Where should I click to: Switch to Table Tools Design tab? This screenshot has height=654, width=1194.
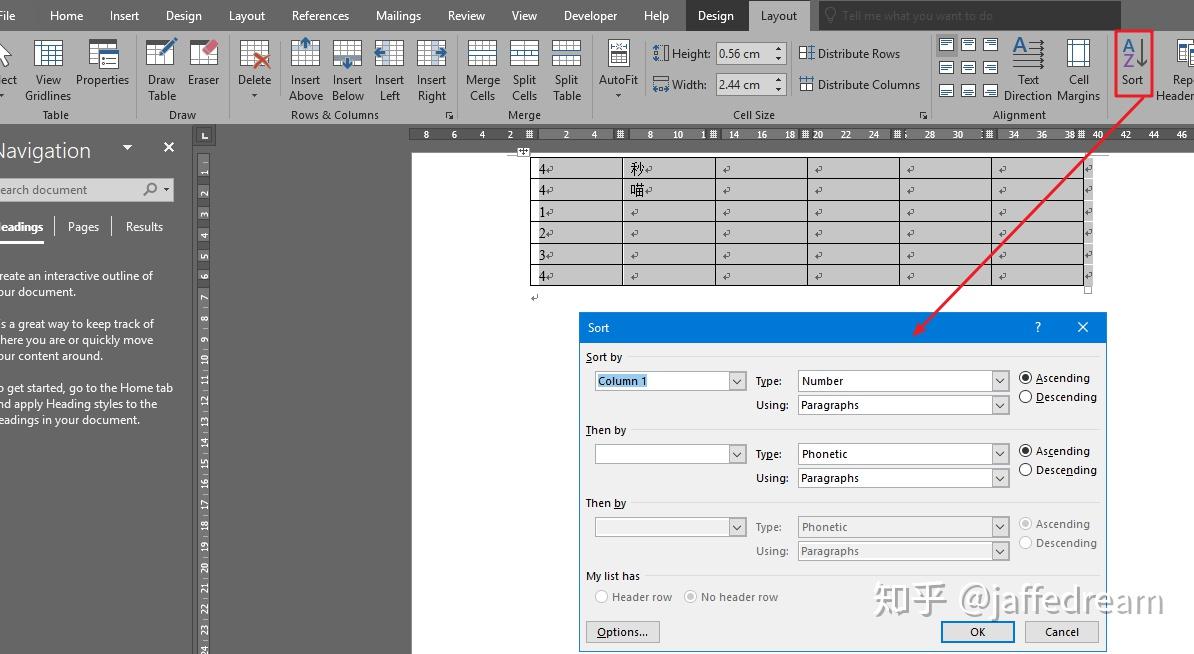pyautogui.click(x=716, y=15)
